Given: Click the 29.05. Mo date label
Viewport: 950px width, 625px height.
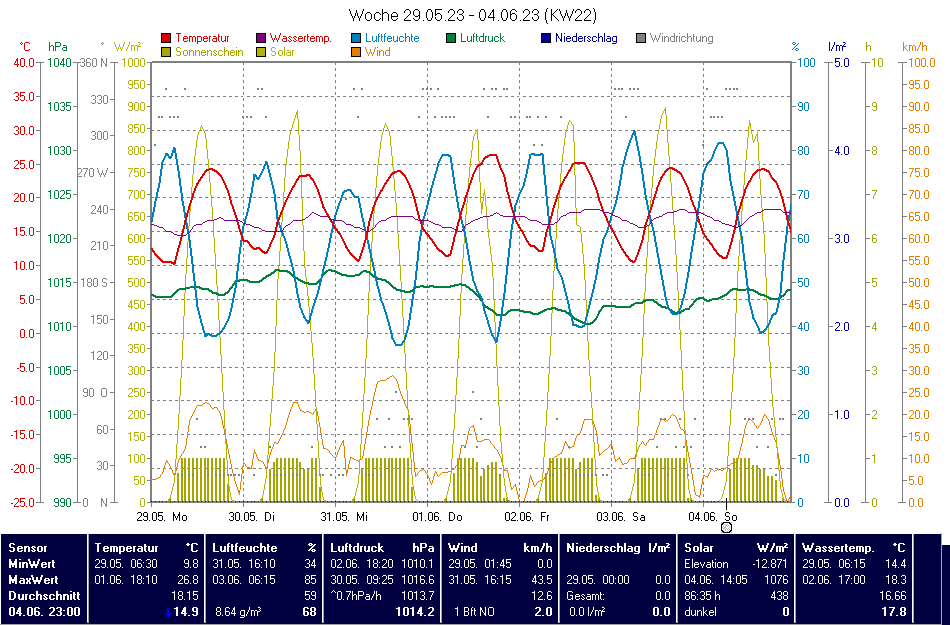Looking at the screenshot, I should coord(162,517).
